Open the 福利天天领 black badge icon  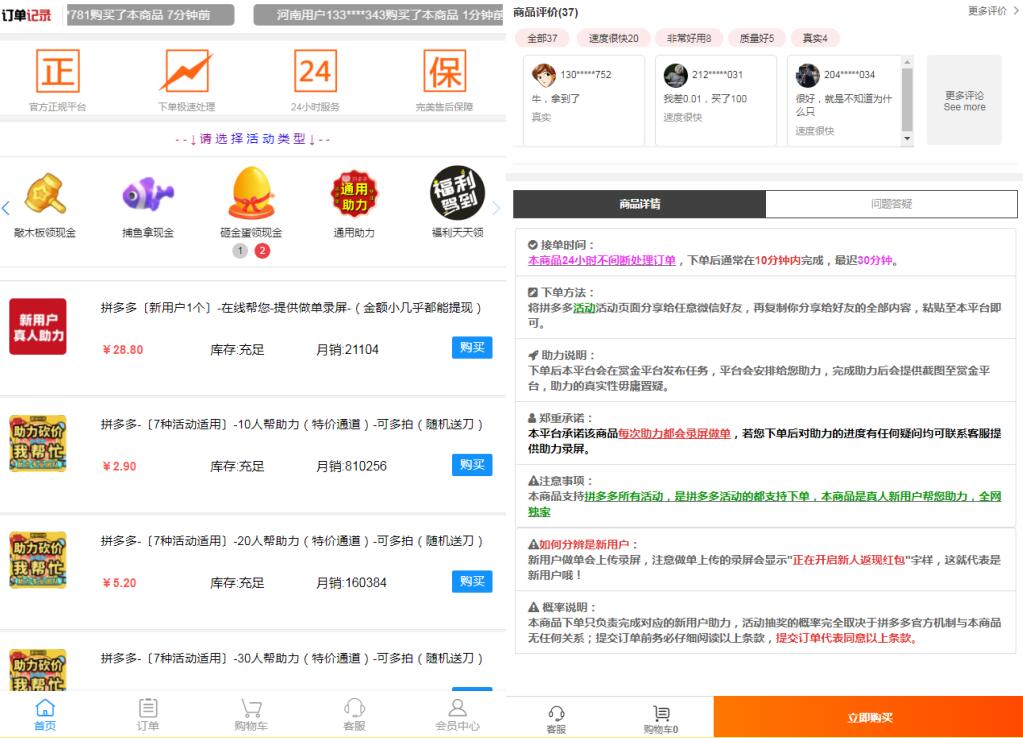(457, 193)
